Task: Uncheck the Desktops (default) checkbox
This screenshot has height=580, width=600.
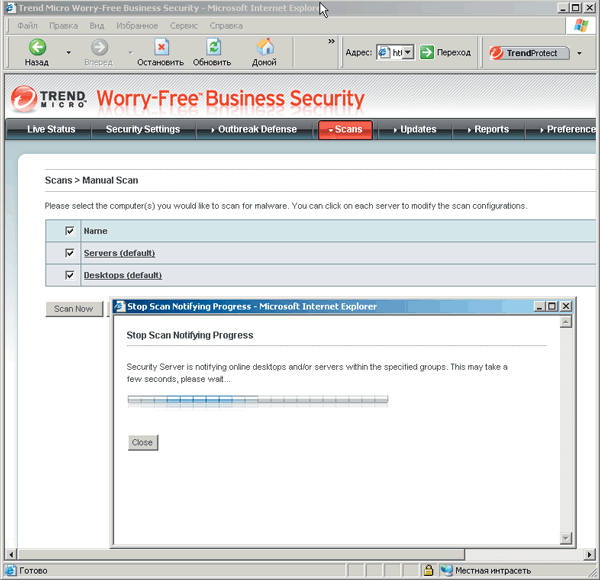Action: point(70,275)
